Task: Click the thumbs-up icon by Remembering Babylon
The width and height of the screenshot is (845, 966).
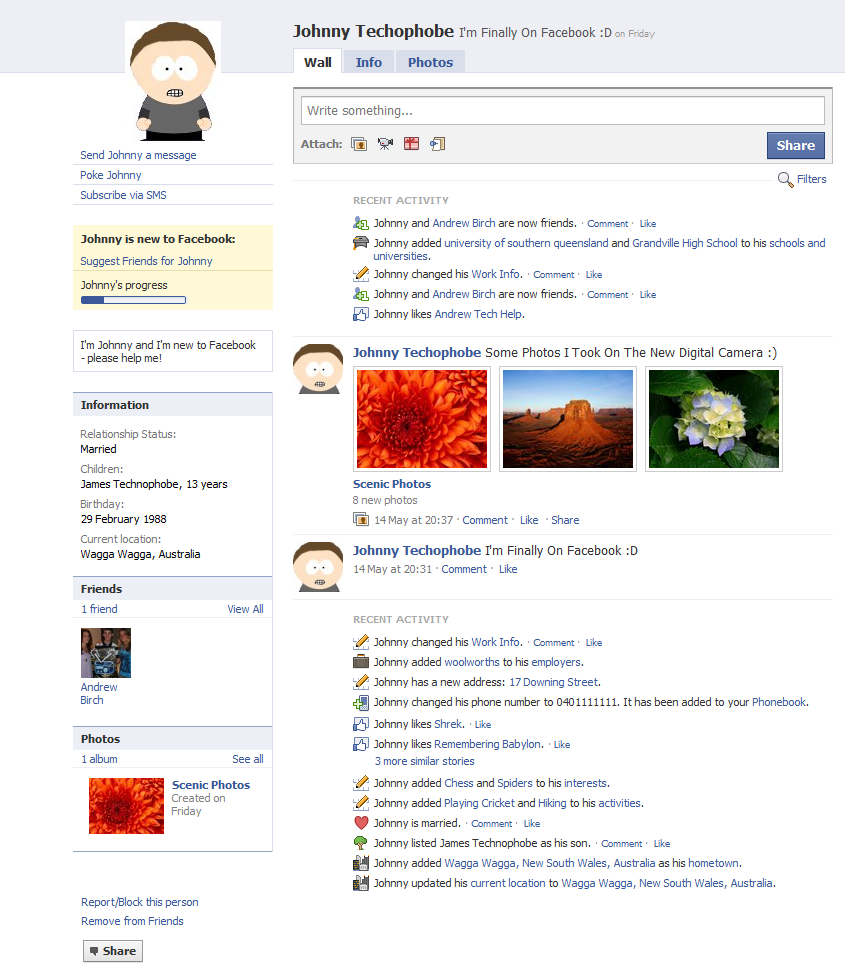Action: click(361, 744)
